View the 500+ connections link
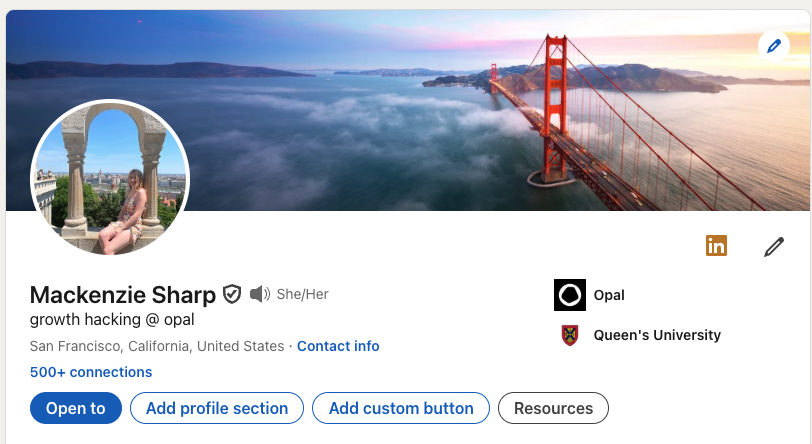 pos(91,372)
